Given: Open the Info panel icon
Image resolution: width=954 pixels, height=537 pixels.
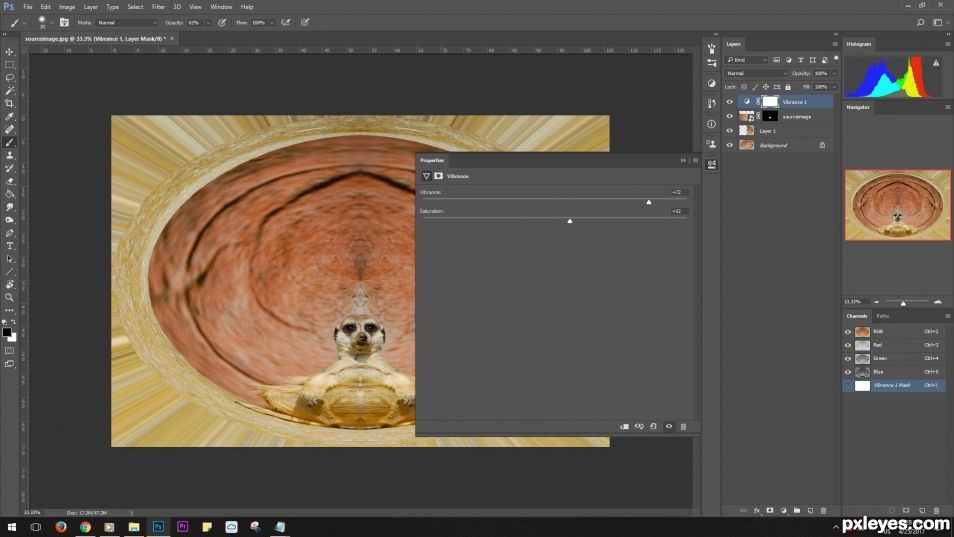Looking at the screenshot, I should [711, 124].
